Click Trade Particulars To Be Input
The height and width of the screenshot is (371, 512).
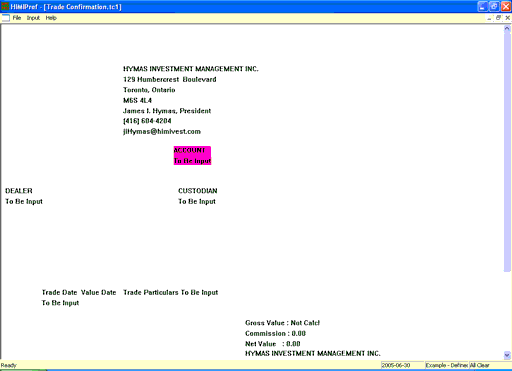click(x=171, y=293)
